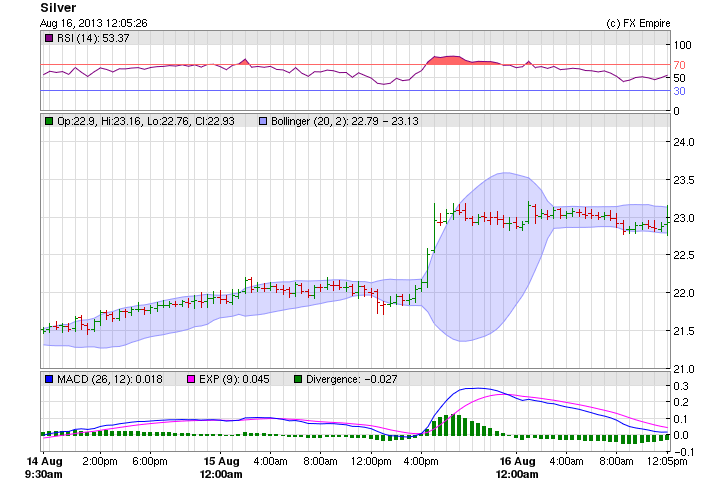This screenshot has height=487, width=710.
Task: Click the price axis label 22.0
Action: [684, 293]
